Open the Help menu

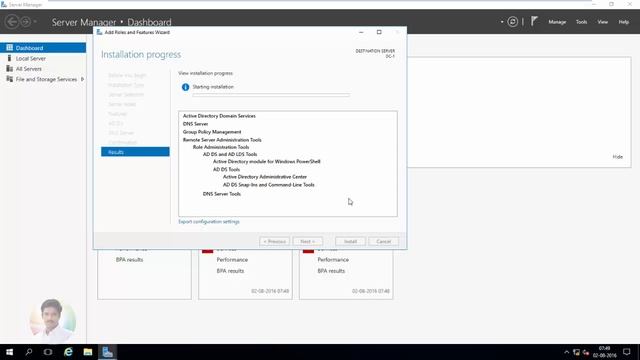coord(623,22)
